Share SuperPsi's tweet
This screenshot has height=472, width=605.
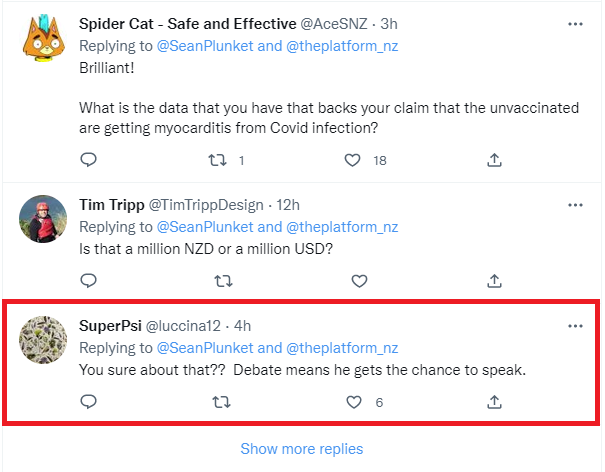click(x=494, y=402)
